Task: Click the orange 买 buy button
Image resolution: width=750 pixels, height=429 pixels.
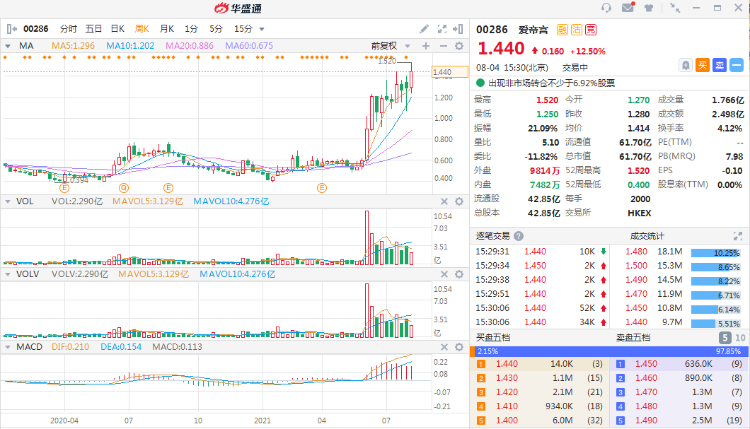Action: (703, 64)
